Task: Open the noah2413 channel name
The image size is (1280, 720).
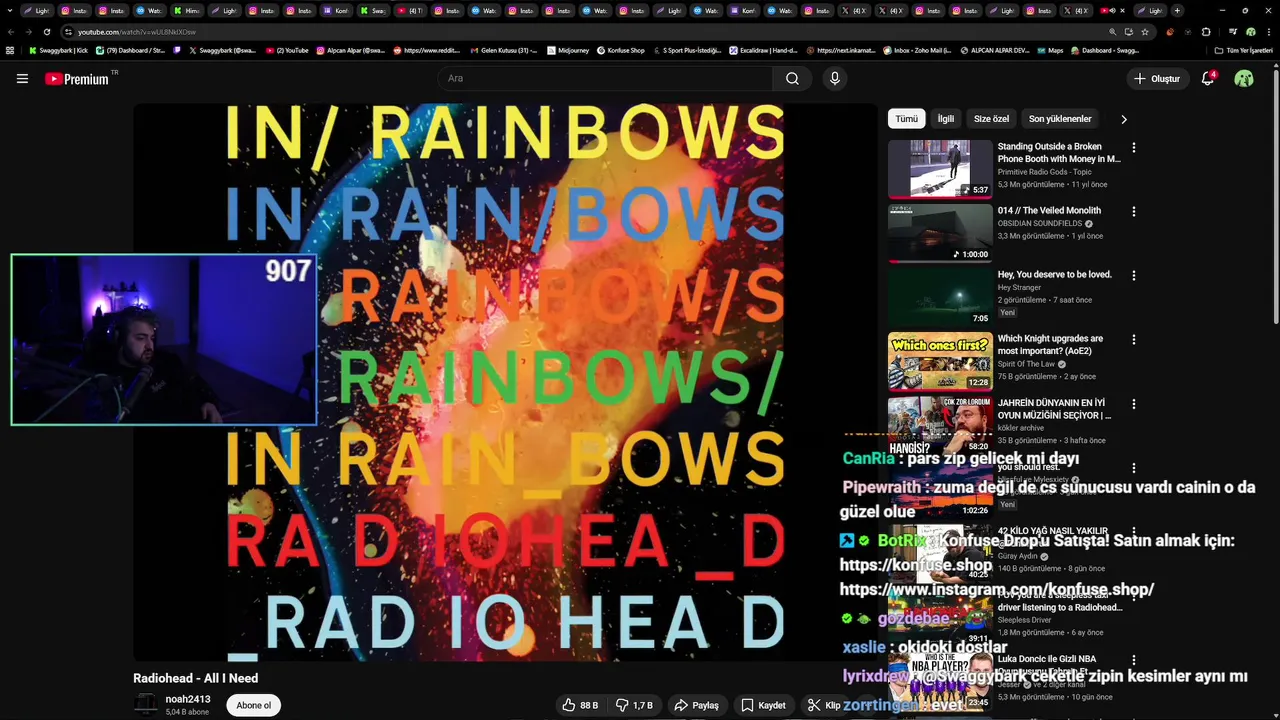Action: click(x=188, y=699)
